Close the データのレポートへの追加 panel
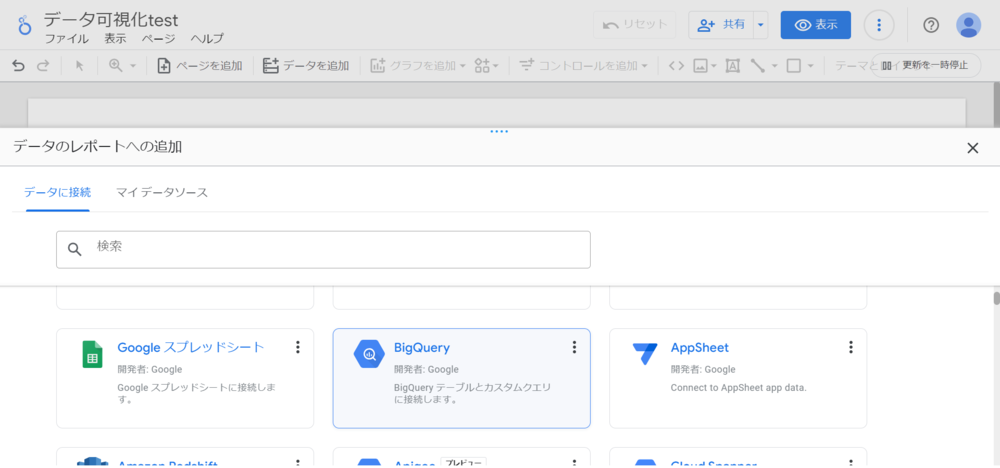1000x468 pixels. tap(973, 148)
